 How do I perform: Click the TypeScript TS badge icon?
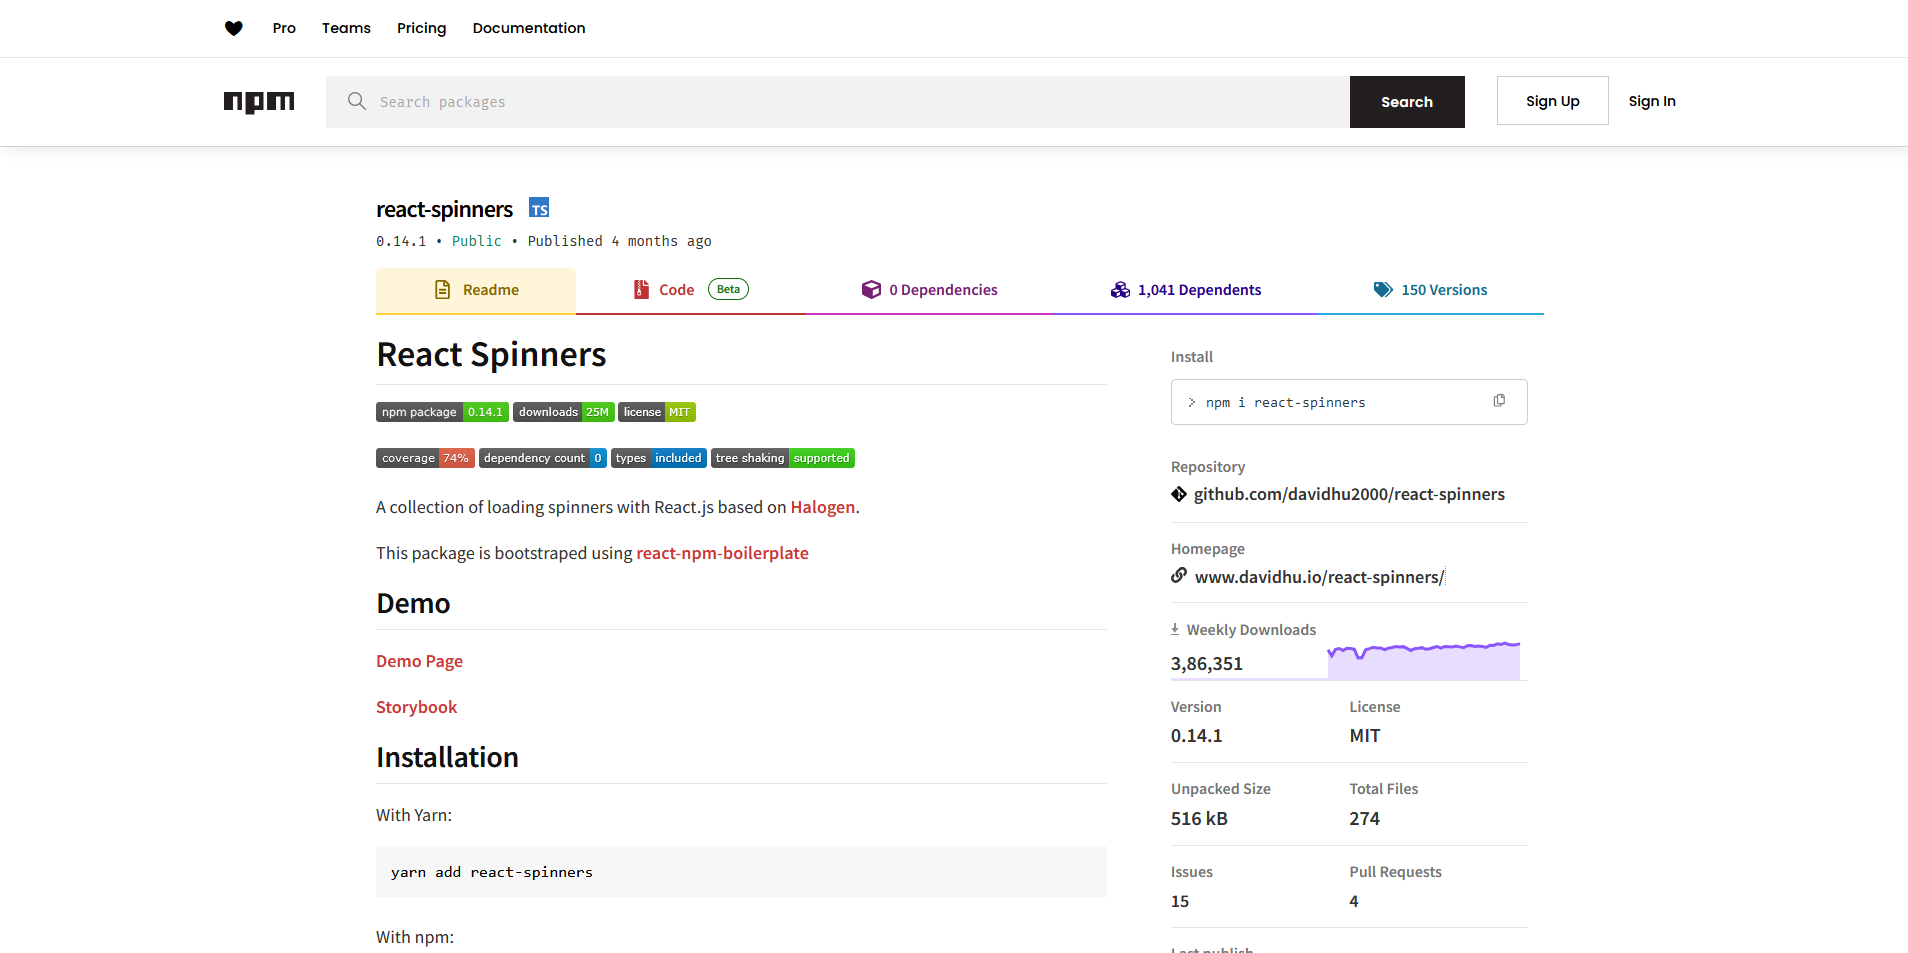(x=539, y=208)
